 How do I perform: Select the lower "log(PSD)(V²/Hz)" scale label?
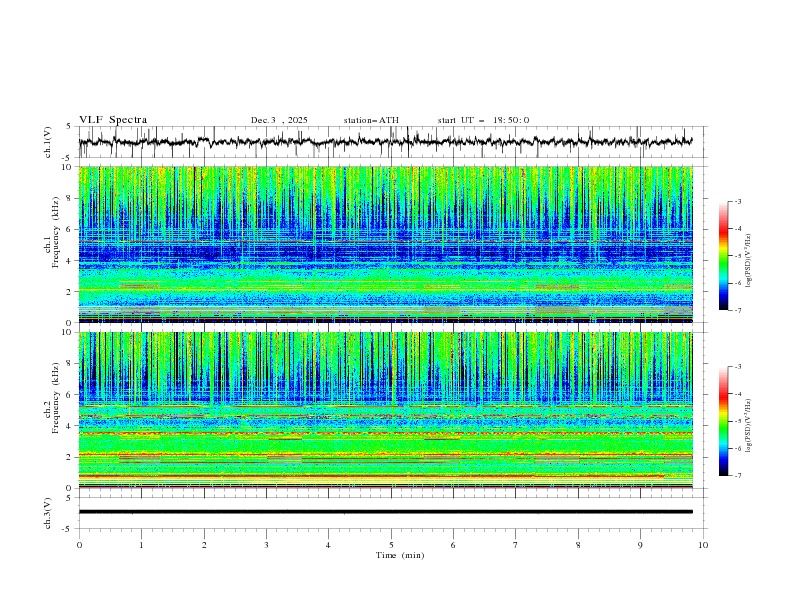(749, 426)
